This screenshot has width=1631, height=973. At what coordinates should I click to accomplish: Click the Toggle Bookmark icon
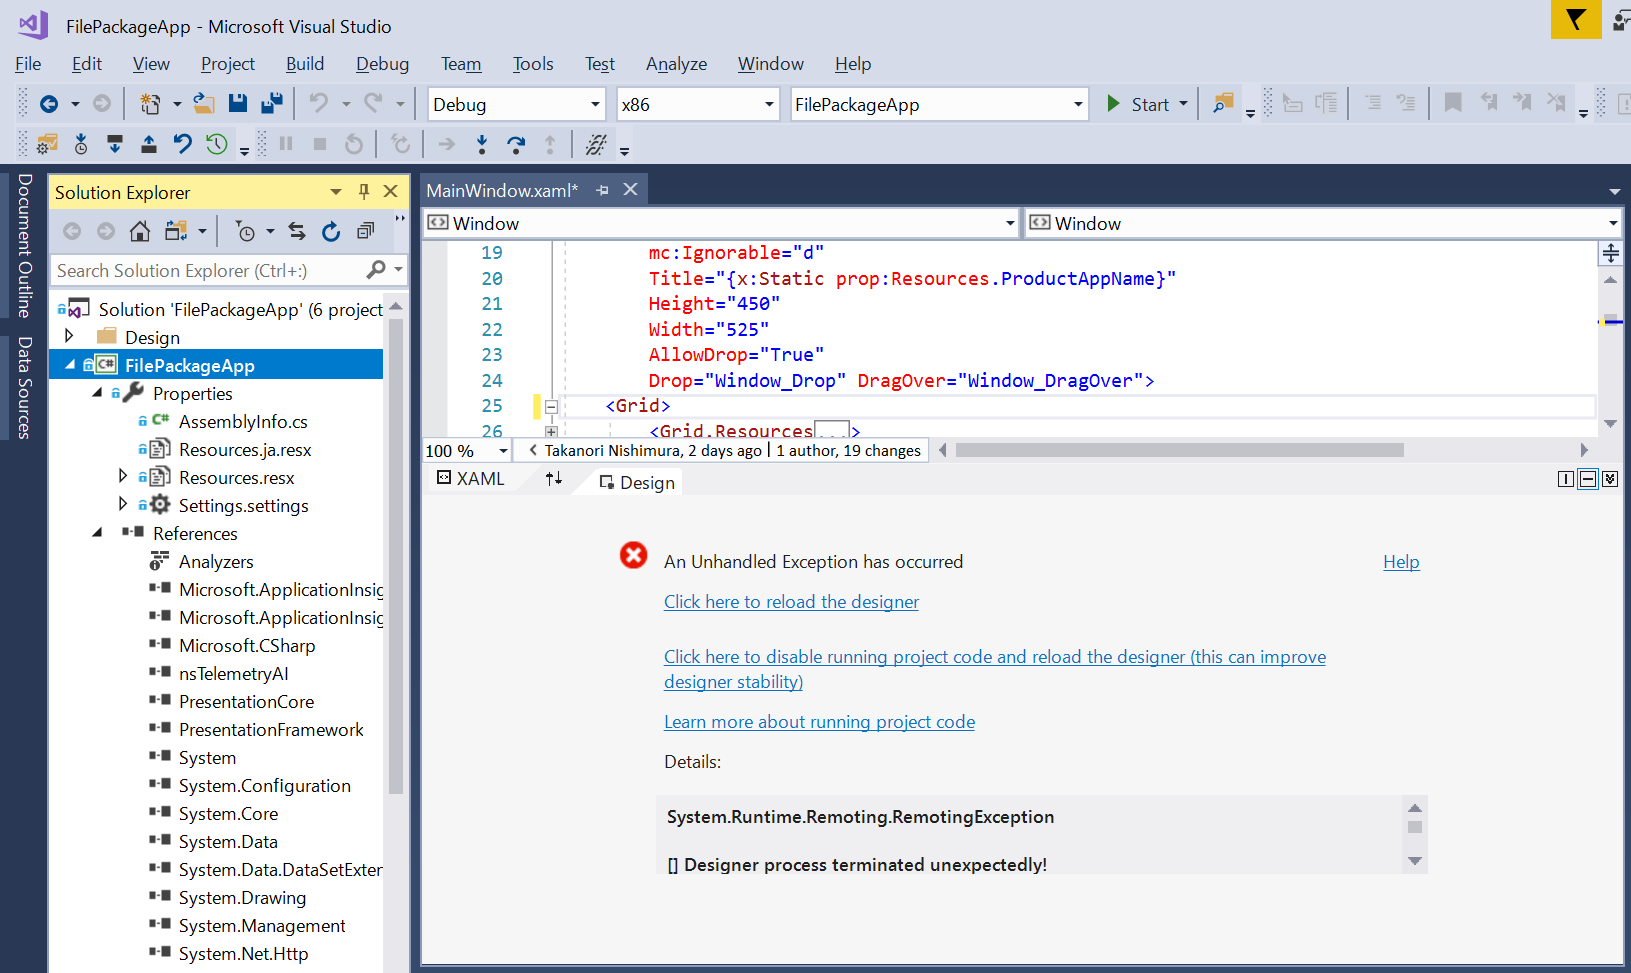pyautogui.click(x=1453, y=101)
